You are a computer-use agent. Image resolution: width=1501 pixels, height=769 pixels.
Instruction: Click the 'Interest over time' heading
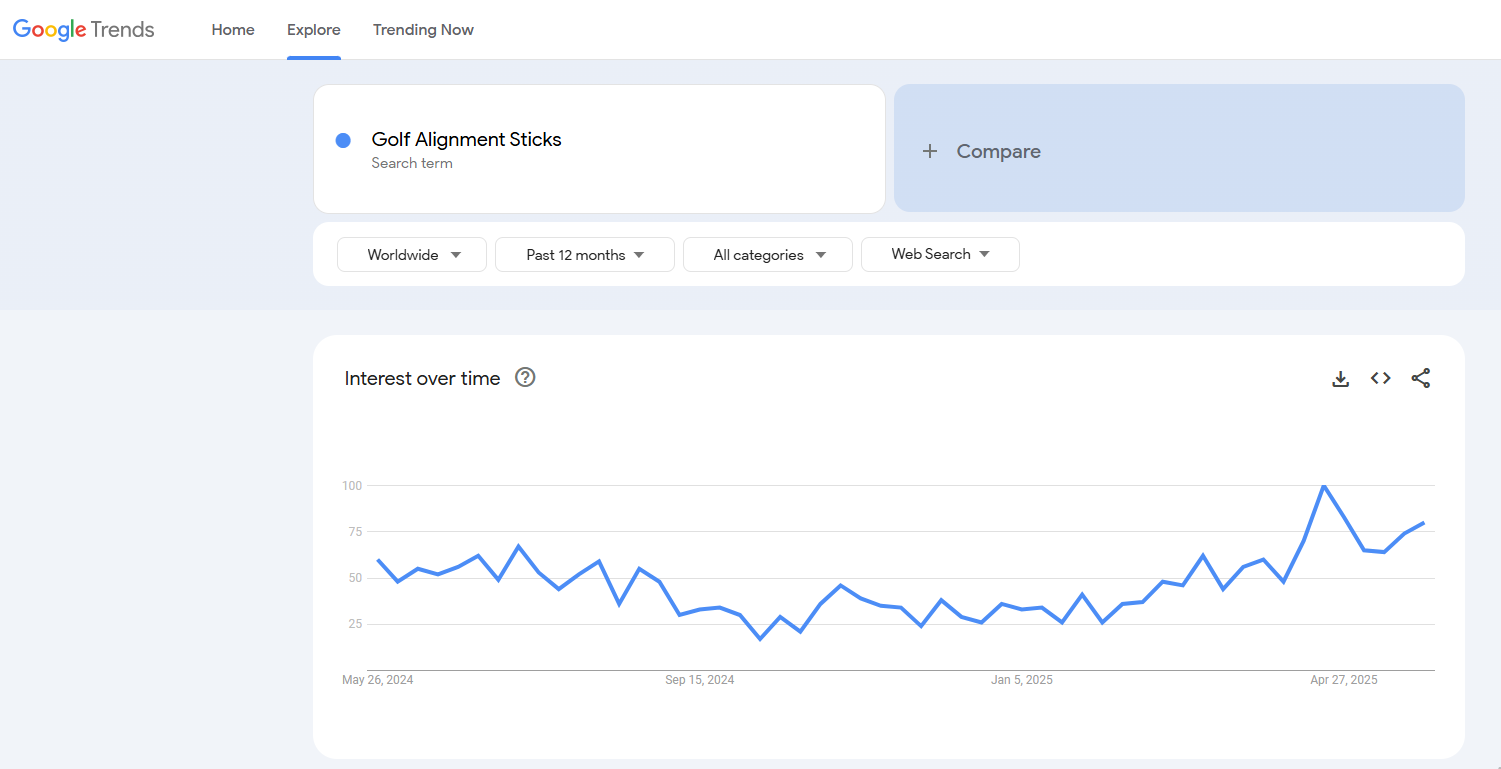point(422,378)
